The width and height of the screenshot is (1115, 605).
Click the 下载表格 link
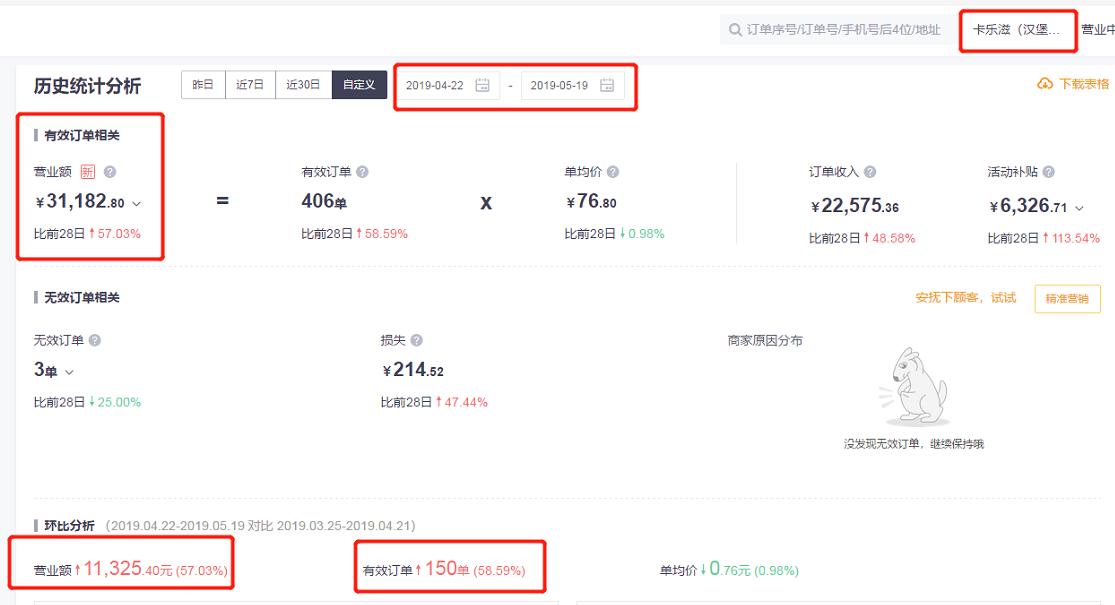pyautogui.click(x=1084, y=84)
